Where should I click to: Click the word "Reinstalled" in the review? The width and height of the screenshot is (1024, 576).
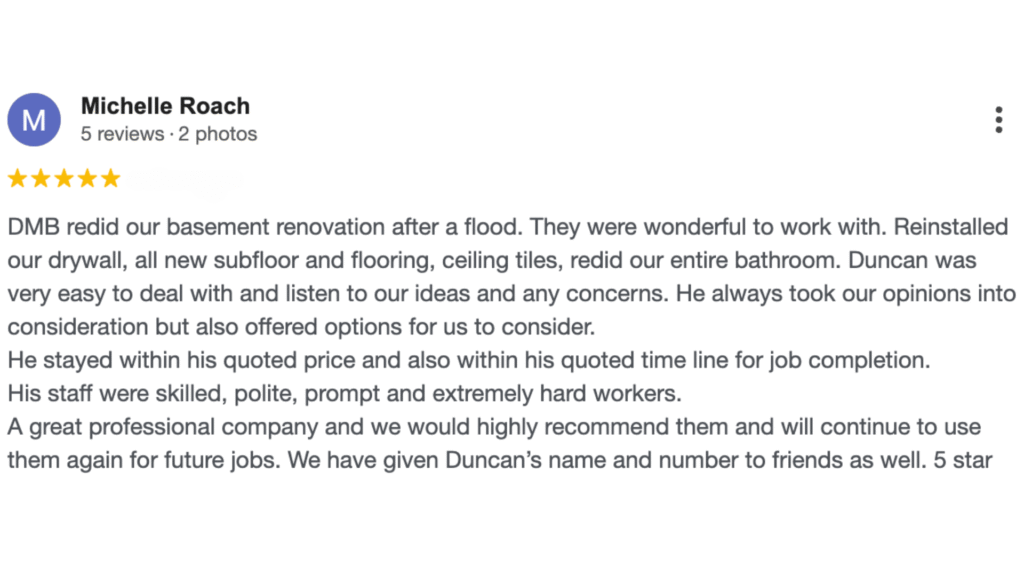click(x=951, y=227)
